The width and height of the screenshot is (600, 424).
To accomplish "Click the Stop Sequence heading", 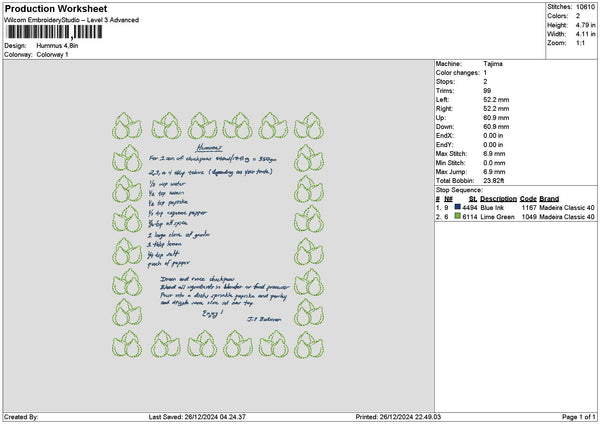I will (x=459, y=190).
